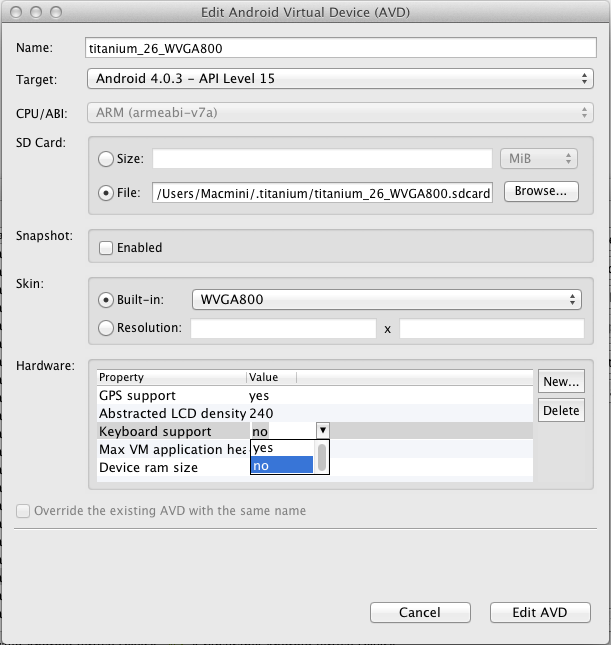Click the resolution width field

[283, 329]
